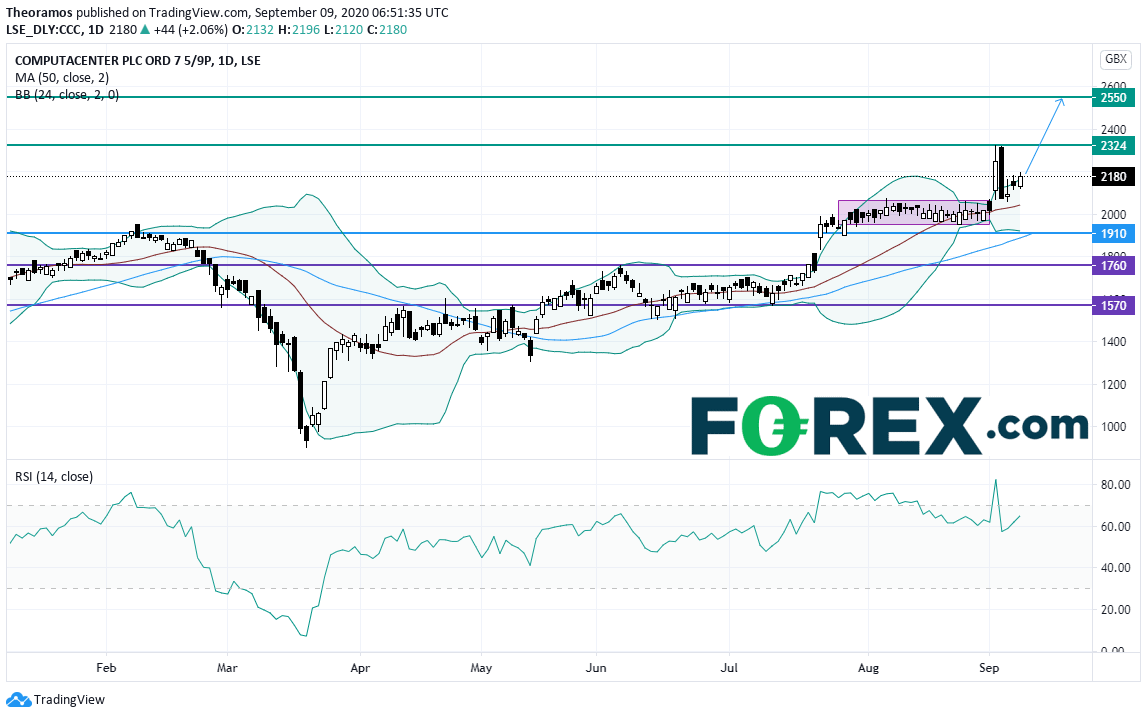Click the 2180 current price label
Screen dimensions: 1147x718
tap(1113, 176)
